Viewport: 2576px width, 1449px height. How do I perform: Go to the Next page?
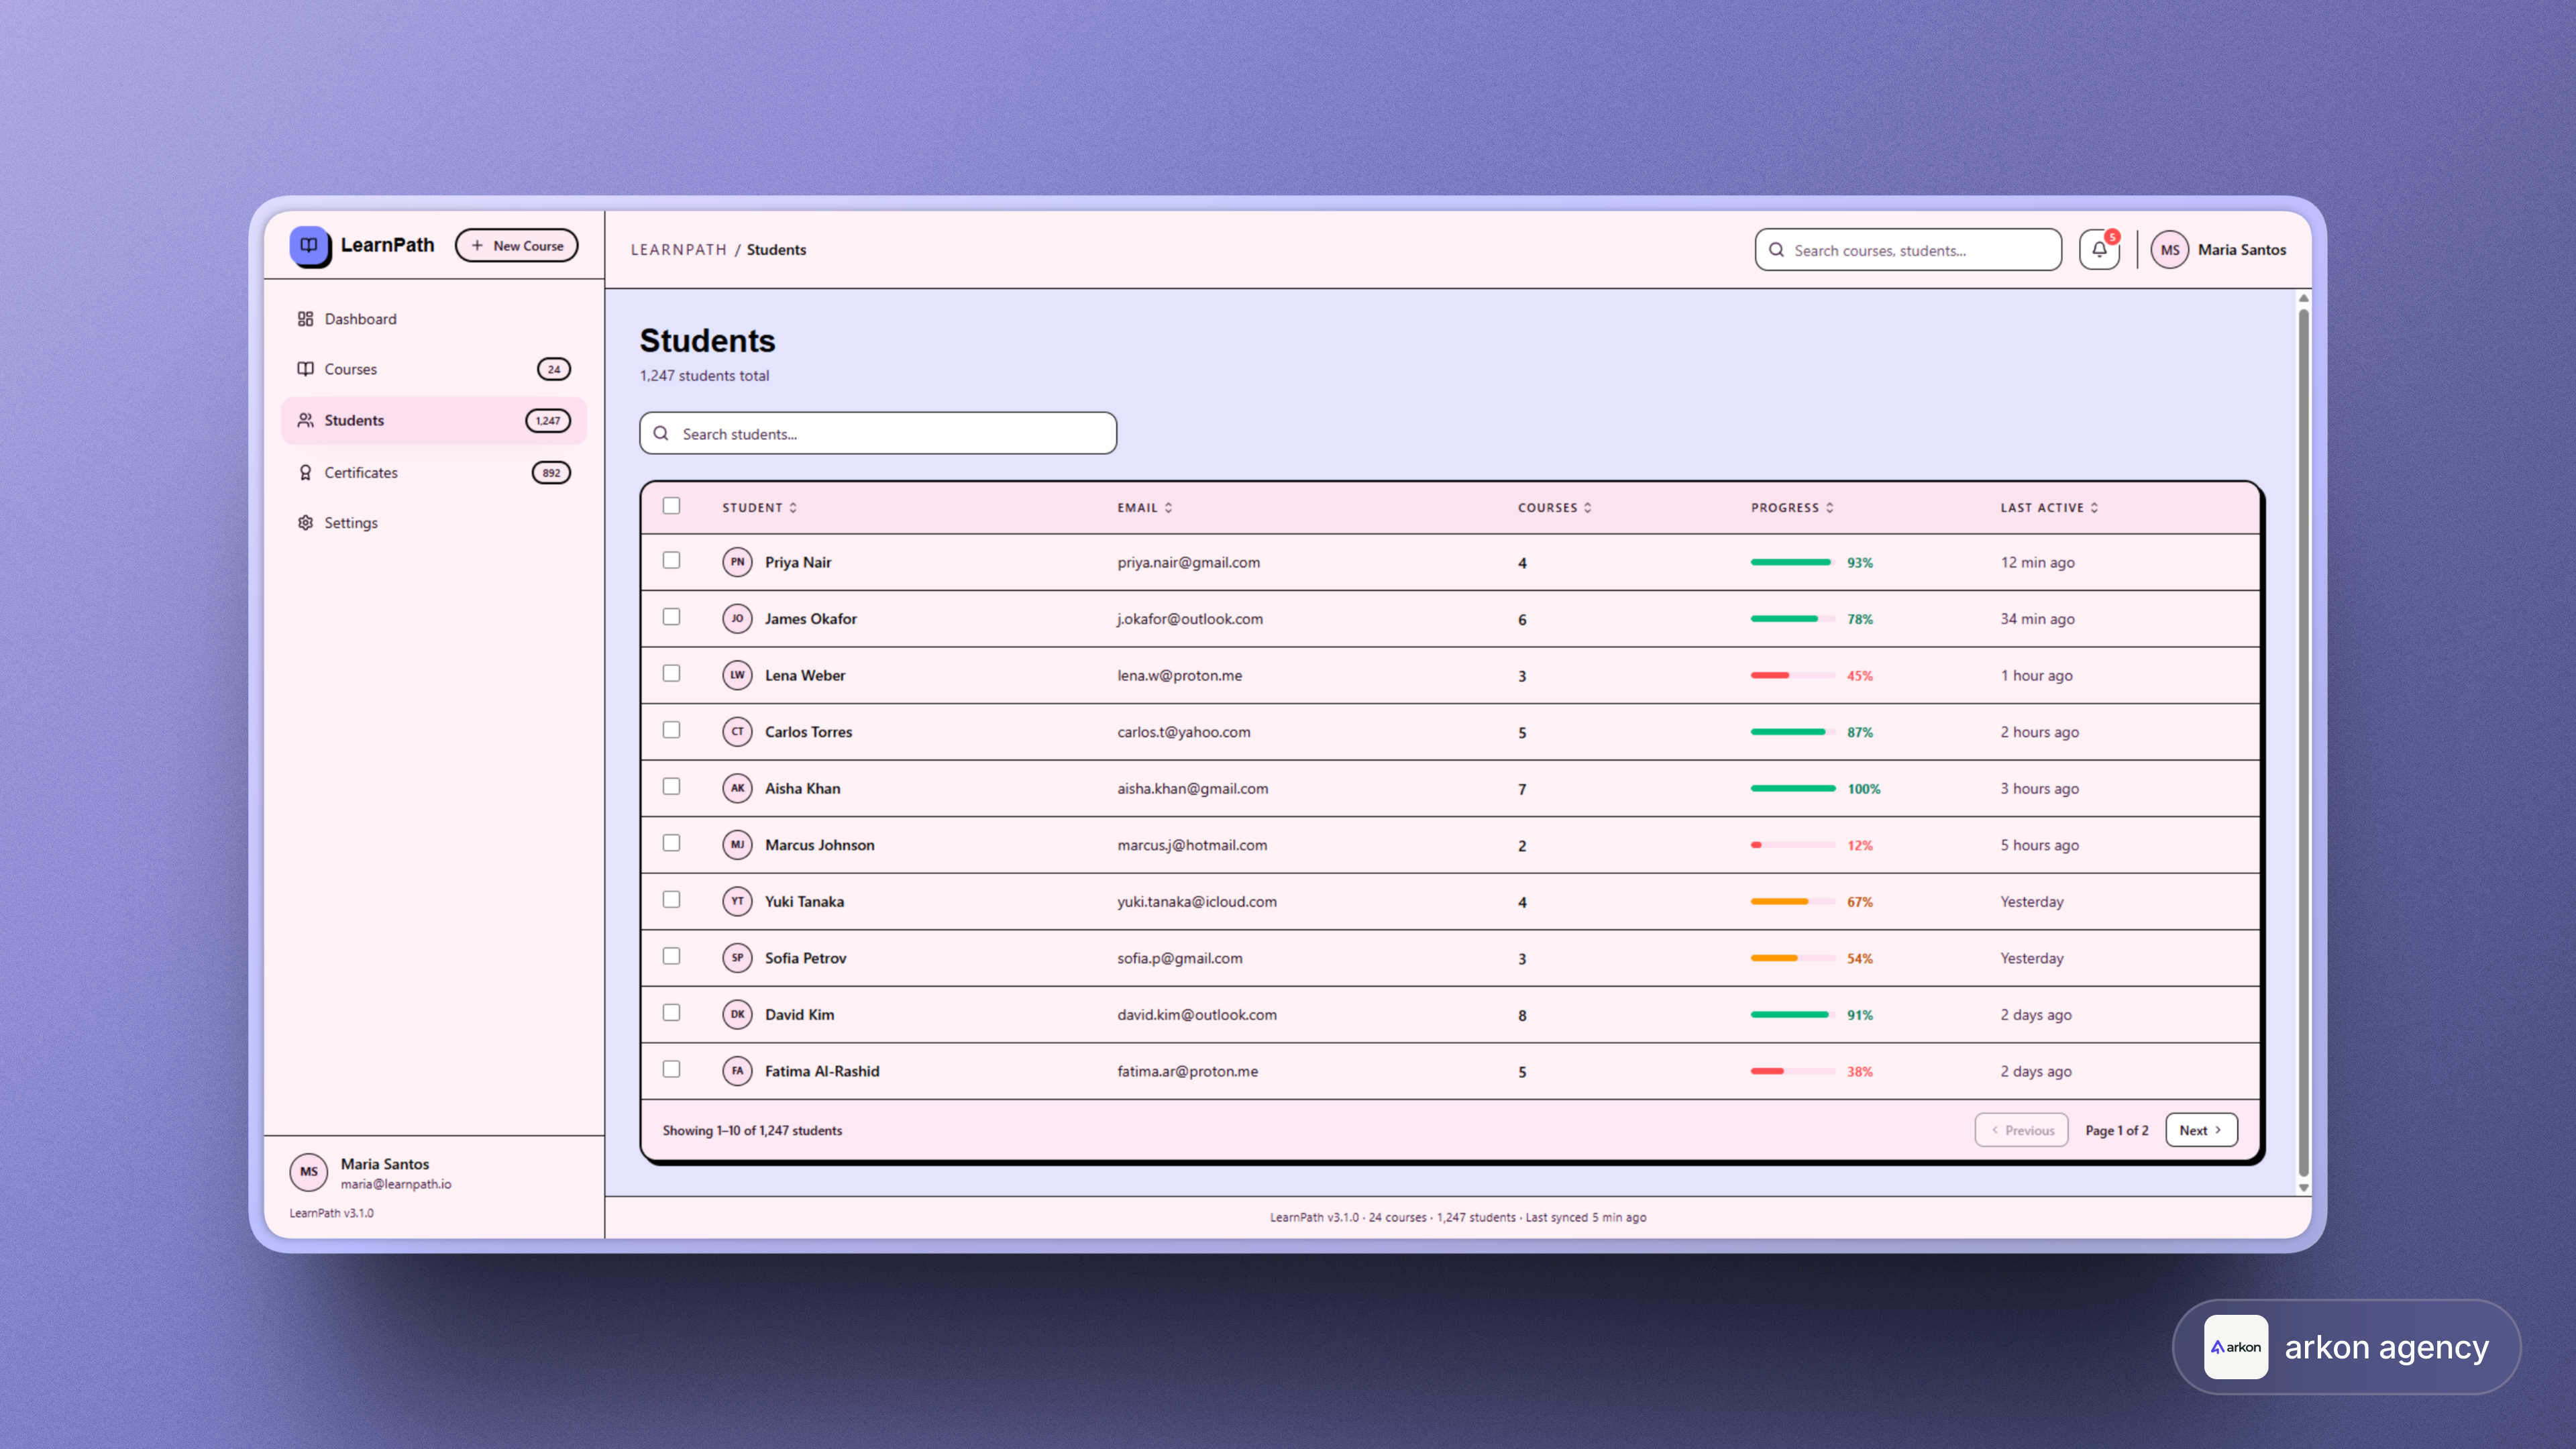[x=2201, y=1130]
